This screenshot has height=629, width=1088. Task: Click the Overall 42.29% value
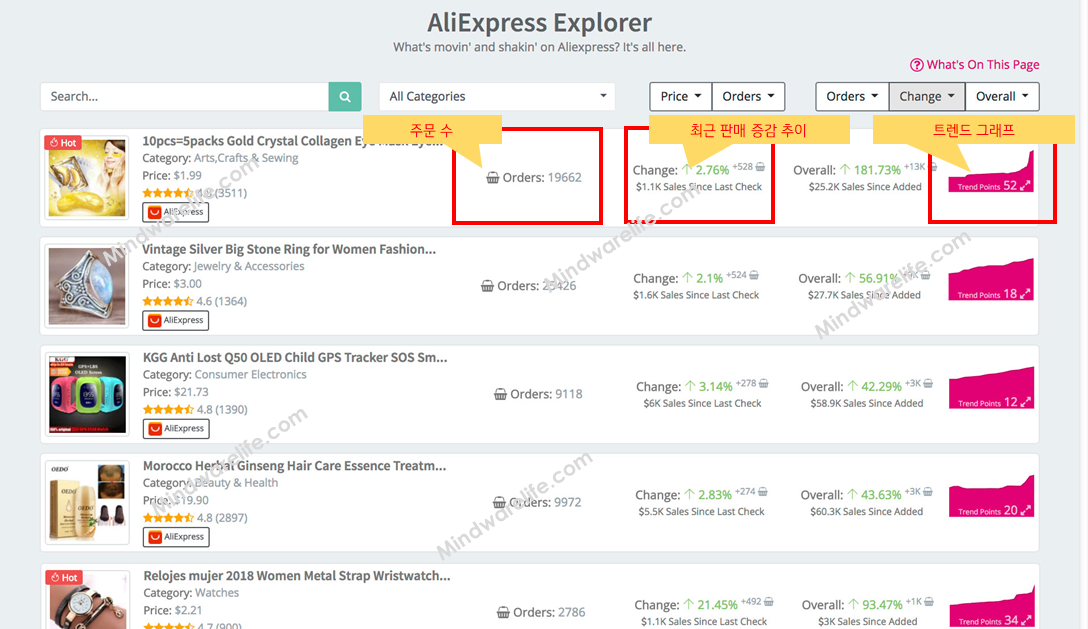tap(881, 387)
